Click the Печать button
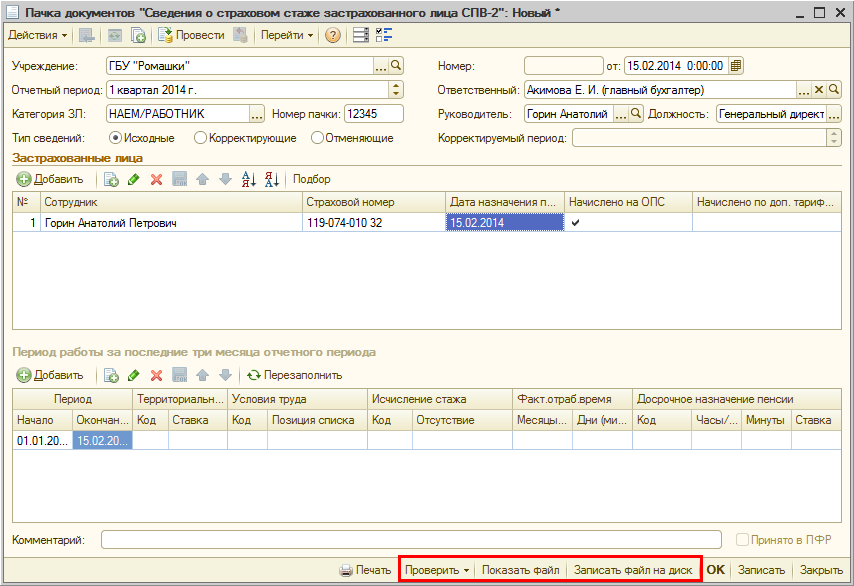 (x=365, y=570)
